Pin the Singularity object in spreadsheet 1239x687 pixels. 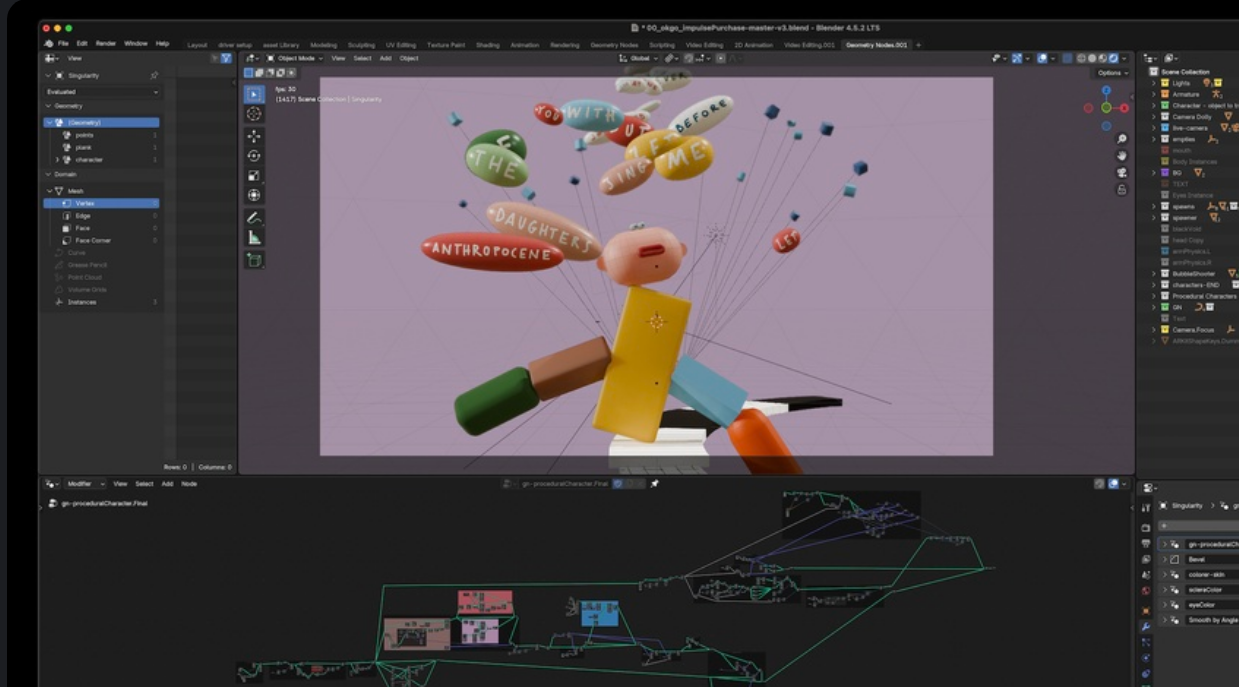pyautogui.click(x=154, y=76)
